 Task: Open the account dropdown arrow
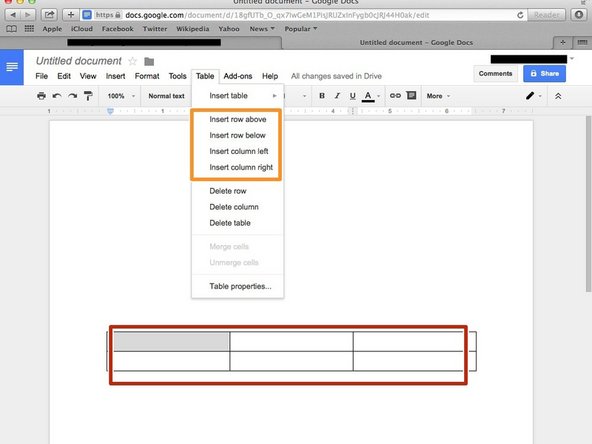[x=572, y=59]
